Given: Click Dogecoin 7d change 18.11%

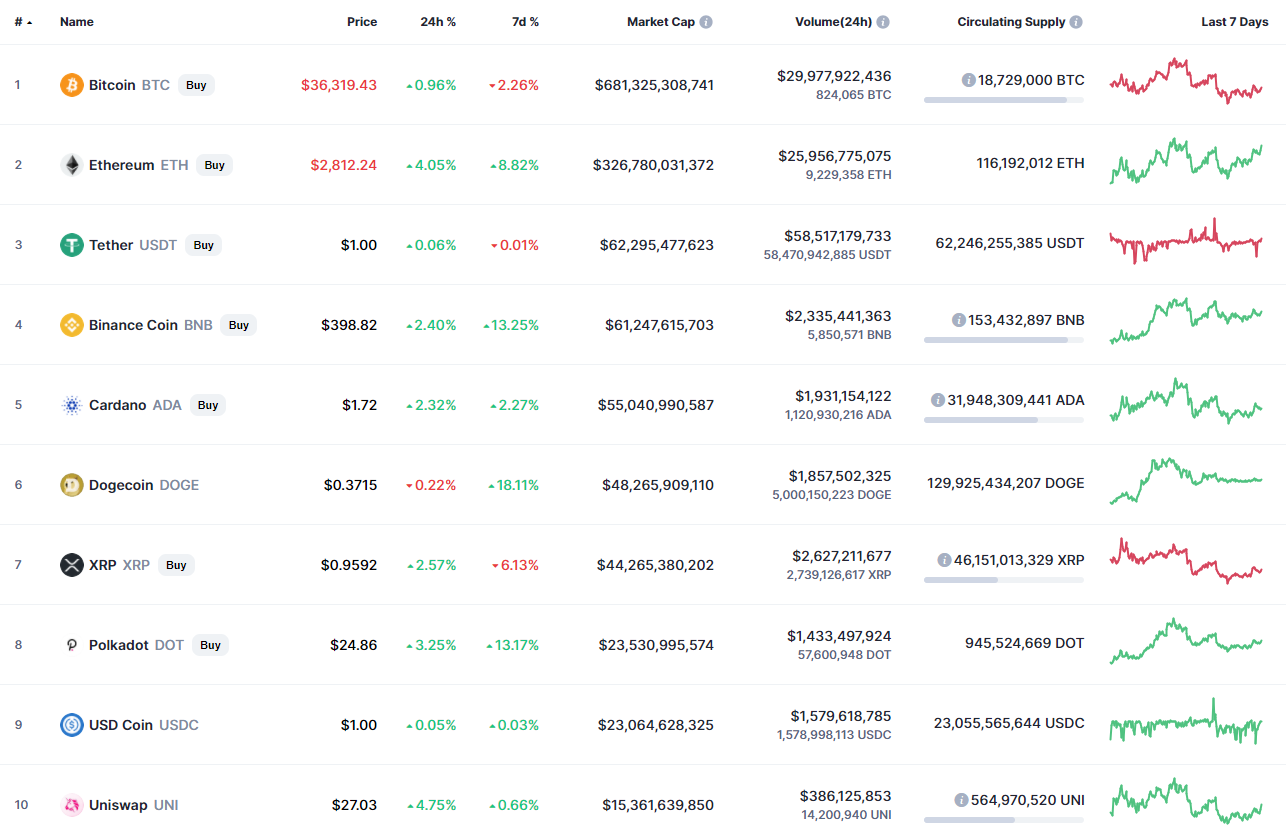Looking at the screenshot, I should point(514,485).
